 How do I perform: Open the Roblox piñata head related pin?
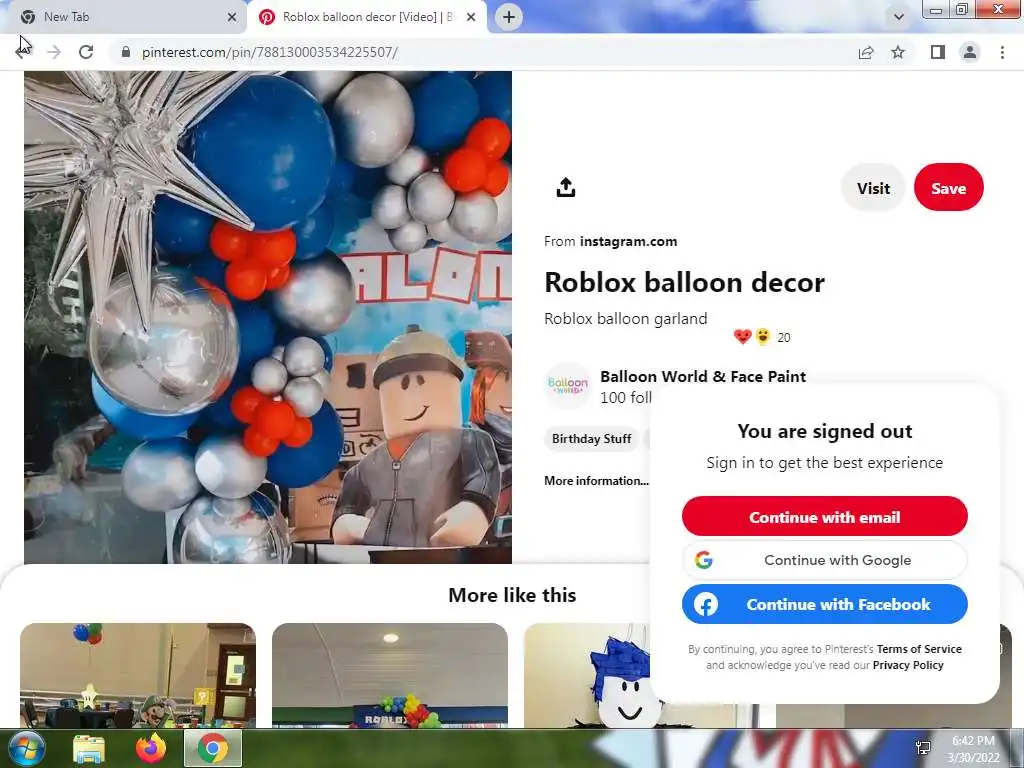587,676
